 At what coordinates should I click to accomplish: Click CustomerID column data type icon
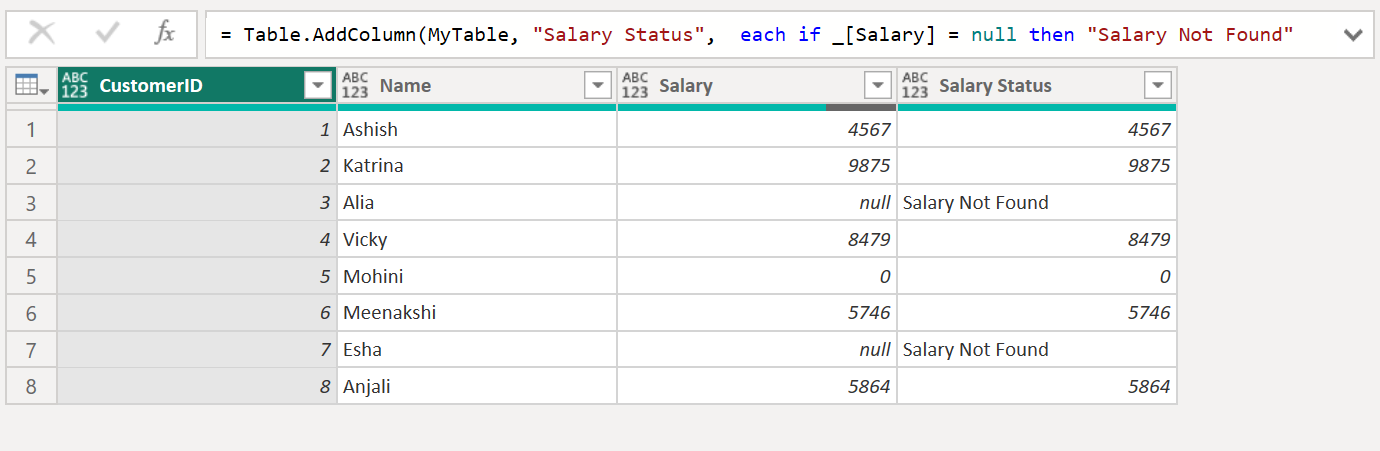point(75,86)
